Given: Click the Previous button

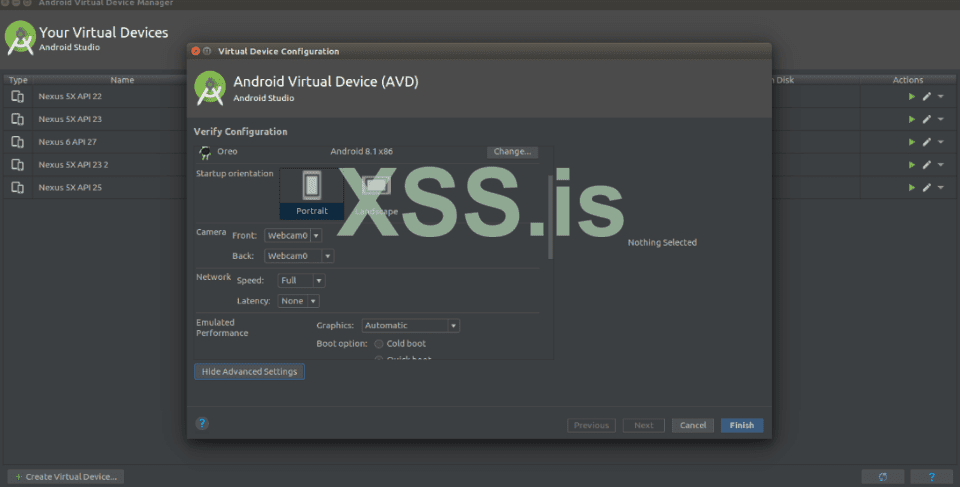Looking at the screenshot, I should [591, 425].
